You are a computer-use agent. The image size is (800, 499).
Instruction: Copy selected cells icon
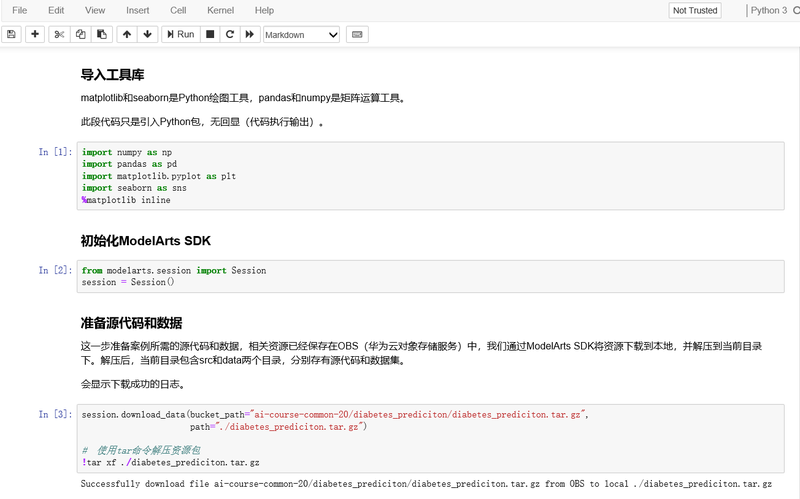[81, 34]
